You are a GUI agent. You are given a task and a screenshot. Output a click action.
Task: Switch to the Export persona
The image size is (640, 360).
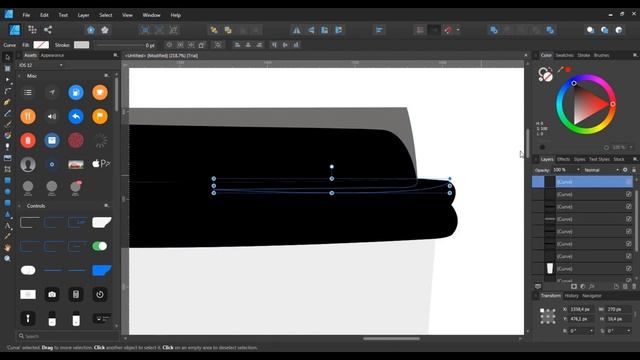click(48, 30)
